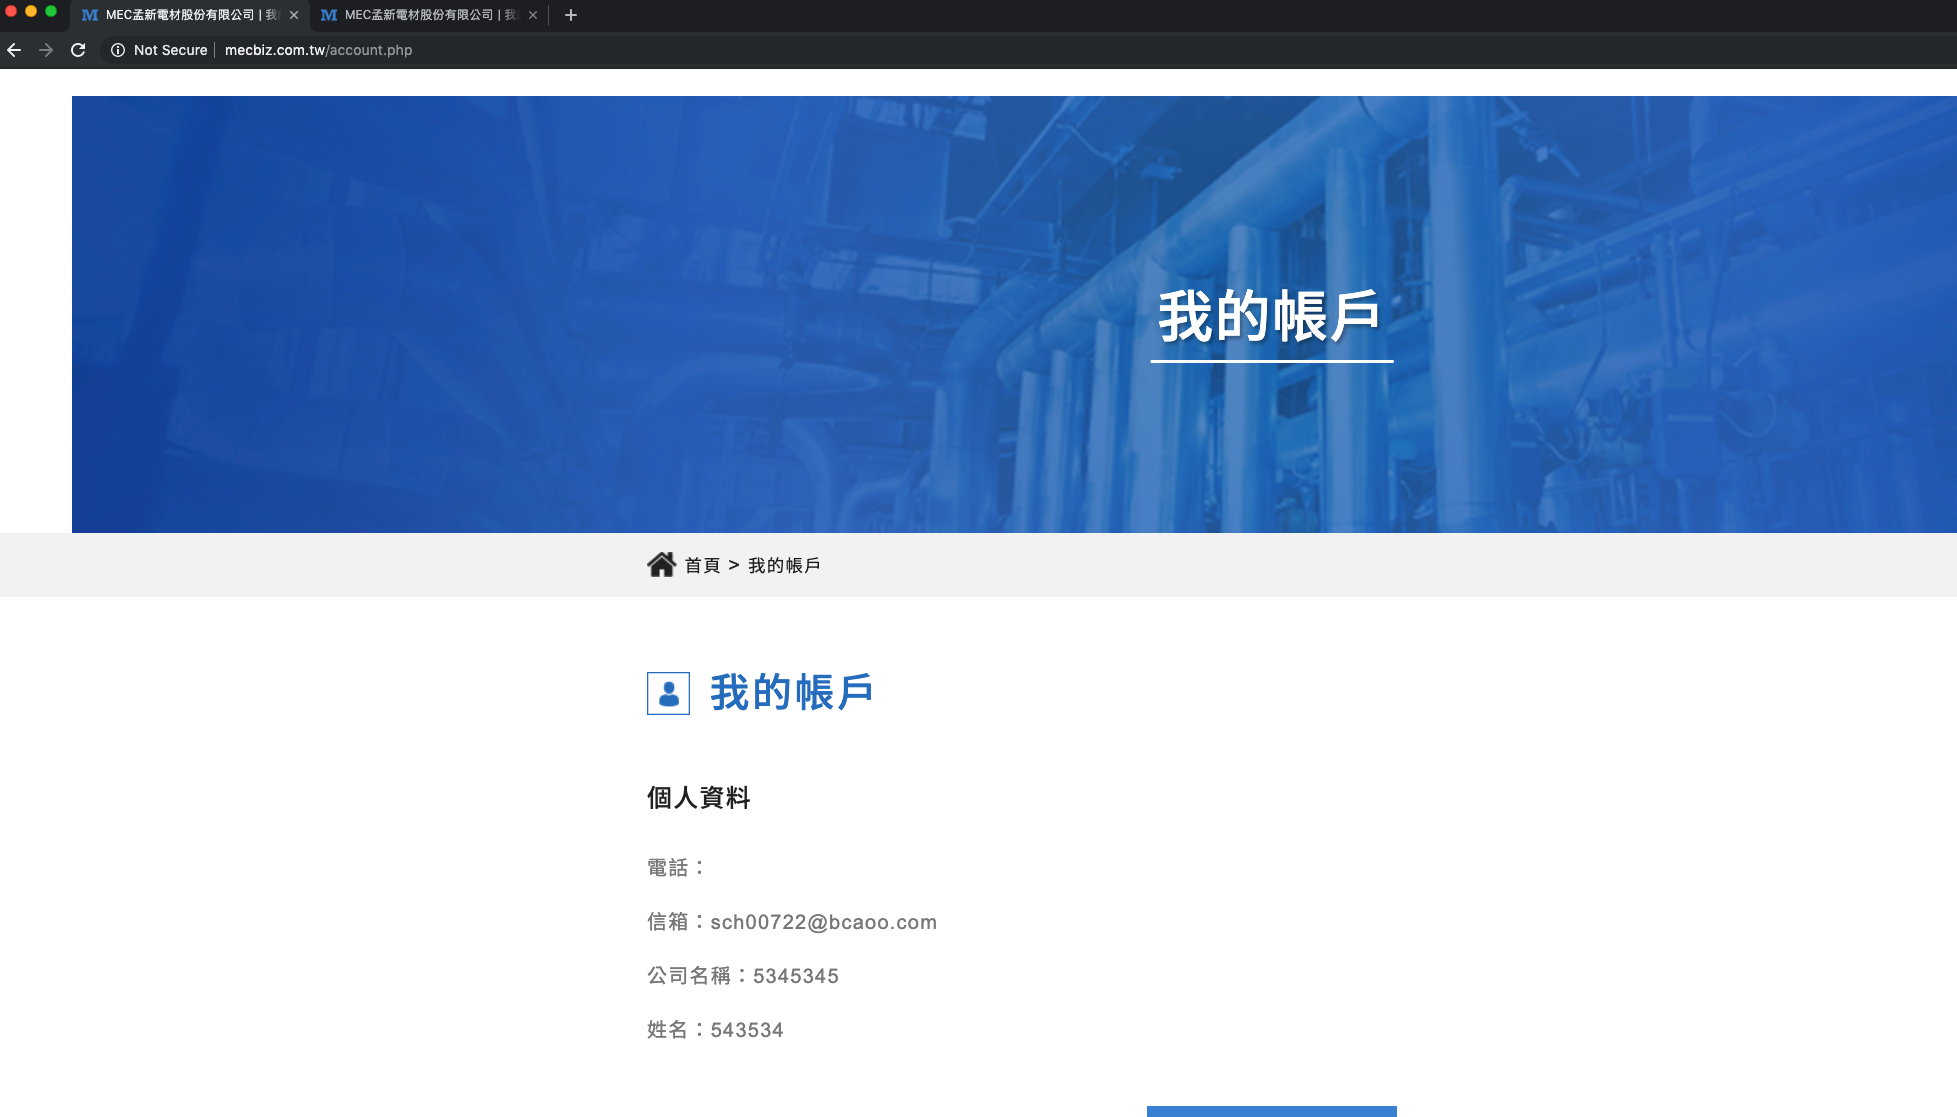Viewport: 1957px width, 1117px height.
Task: Click the Not Secure label
Action: [171, 50]
